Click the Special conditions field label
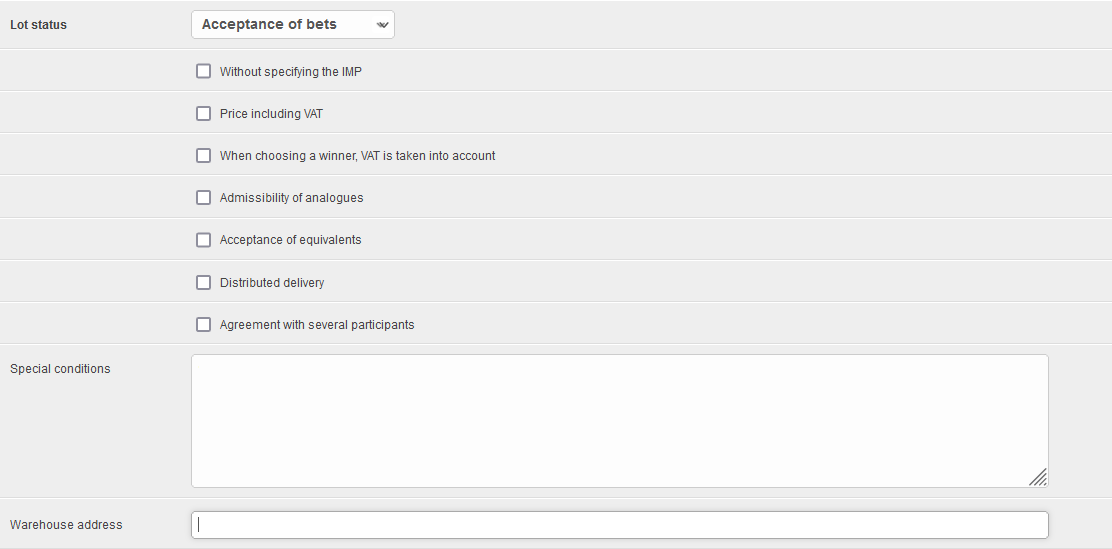Screen dimensions: 1112x549 tap(60, 369)
